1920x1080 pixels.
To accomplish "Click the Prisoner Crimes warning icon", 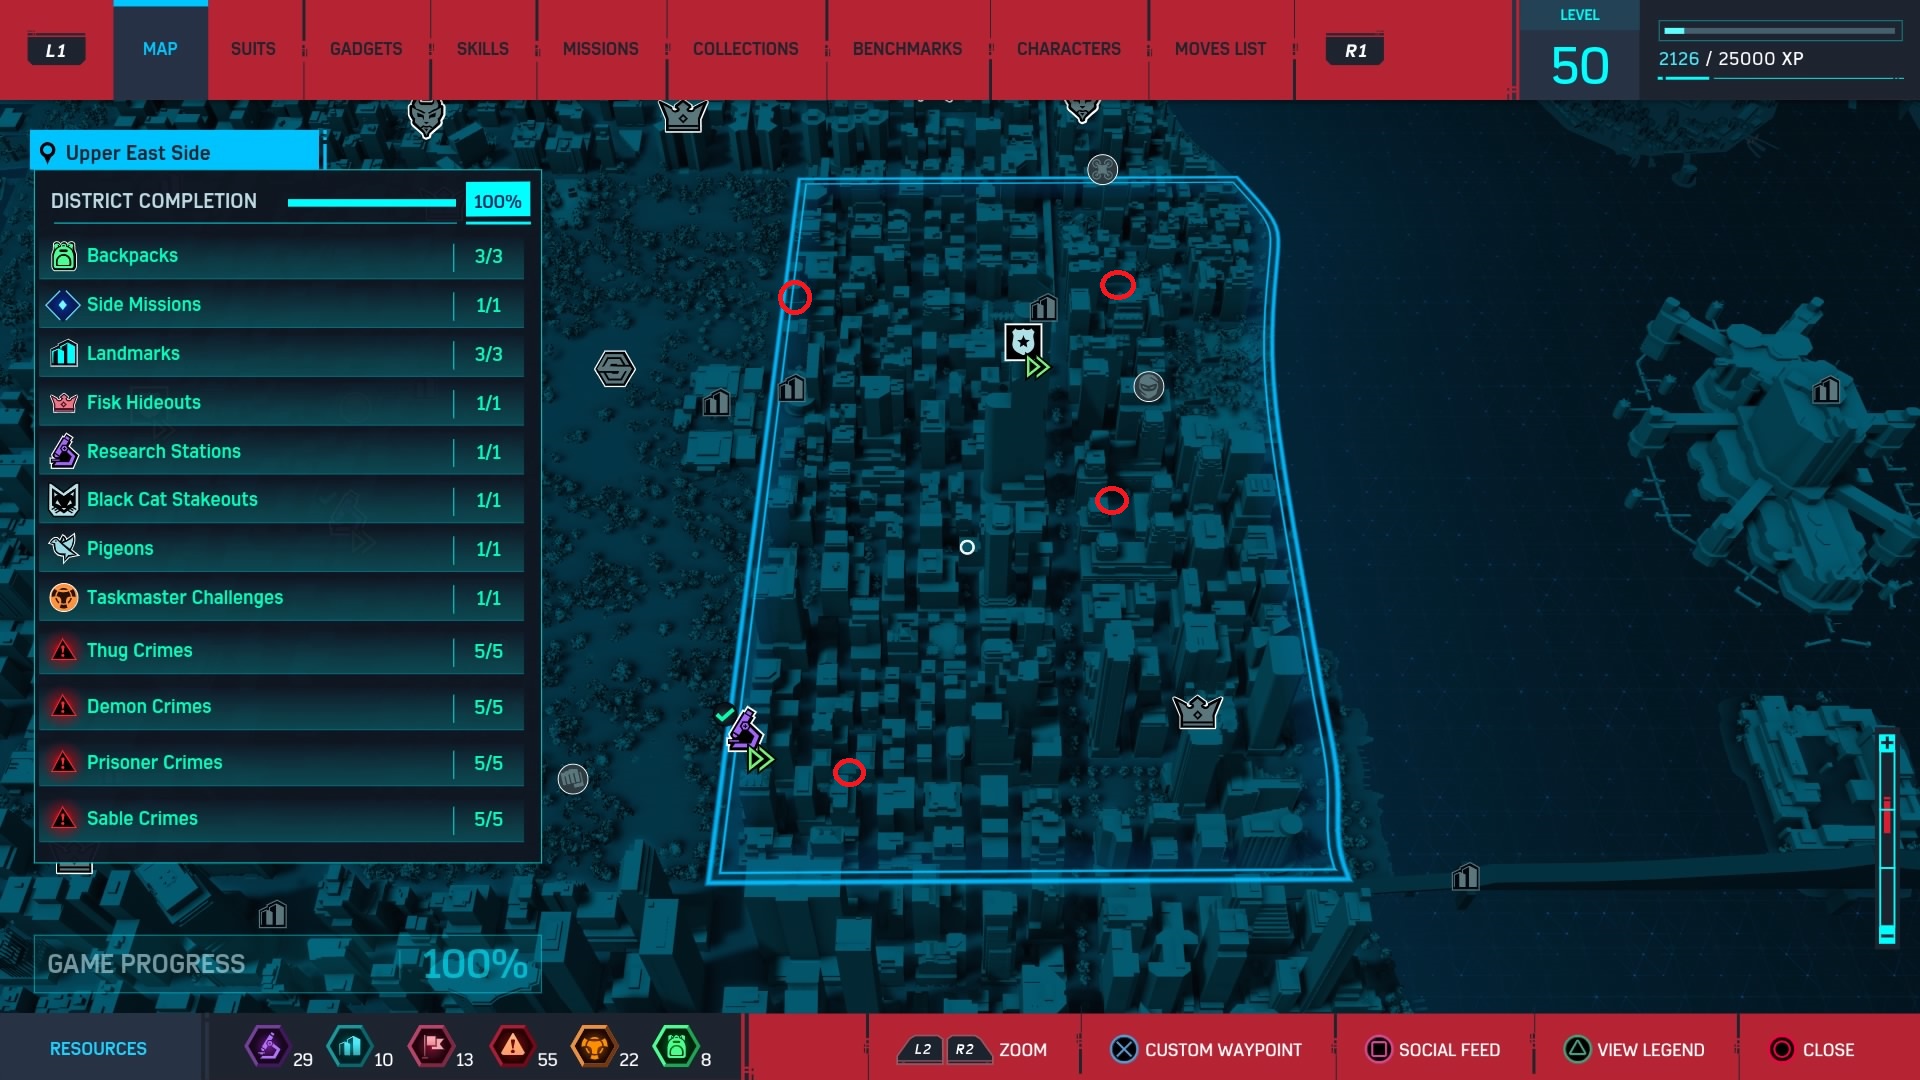I will tap(63, 763).
